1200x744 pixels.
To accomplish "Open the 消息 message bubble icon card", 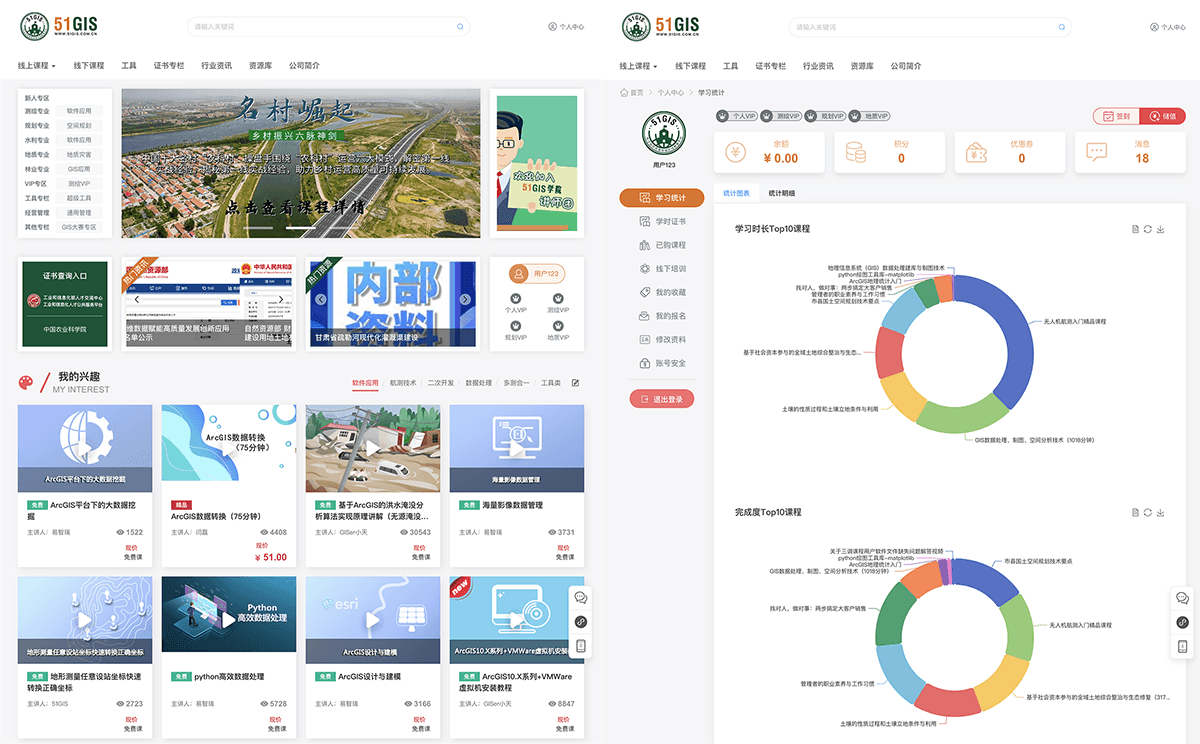I will coord(1097,153).
